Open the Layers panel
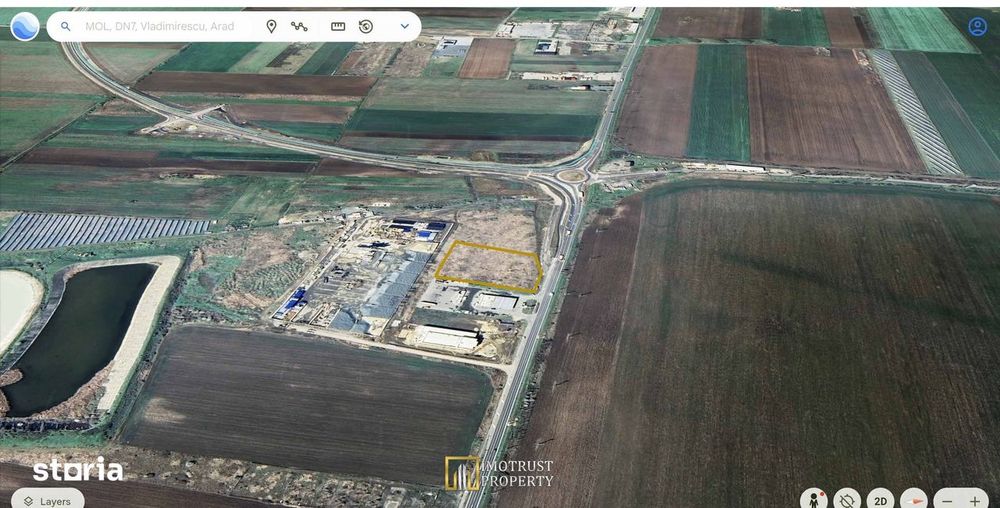Image resolution: width=1000 pixels, height=508 pixels. [x=47, y=500]
